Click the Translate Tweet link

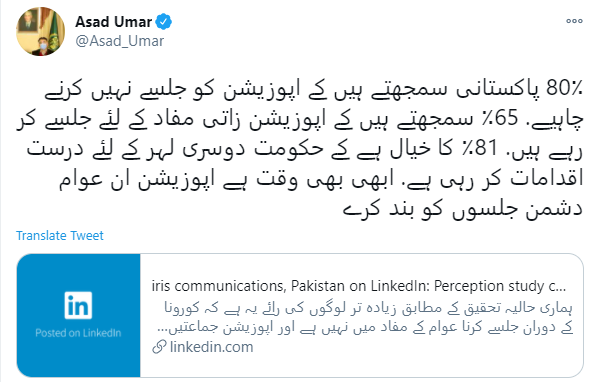[x=60, y=235]
